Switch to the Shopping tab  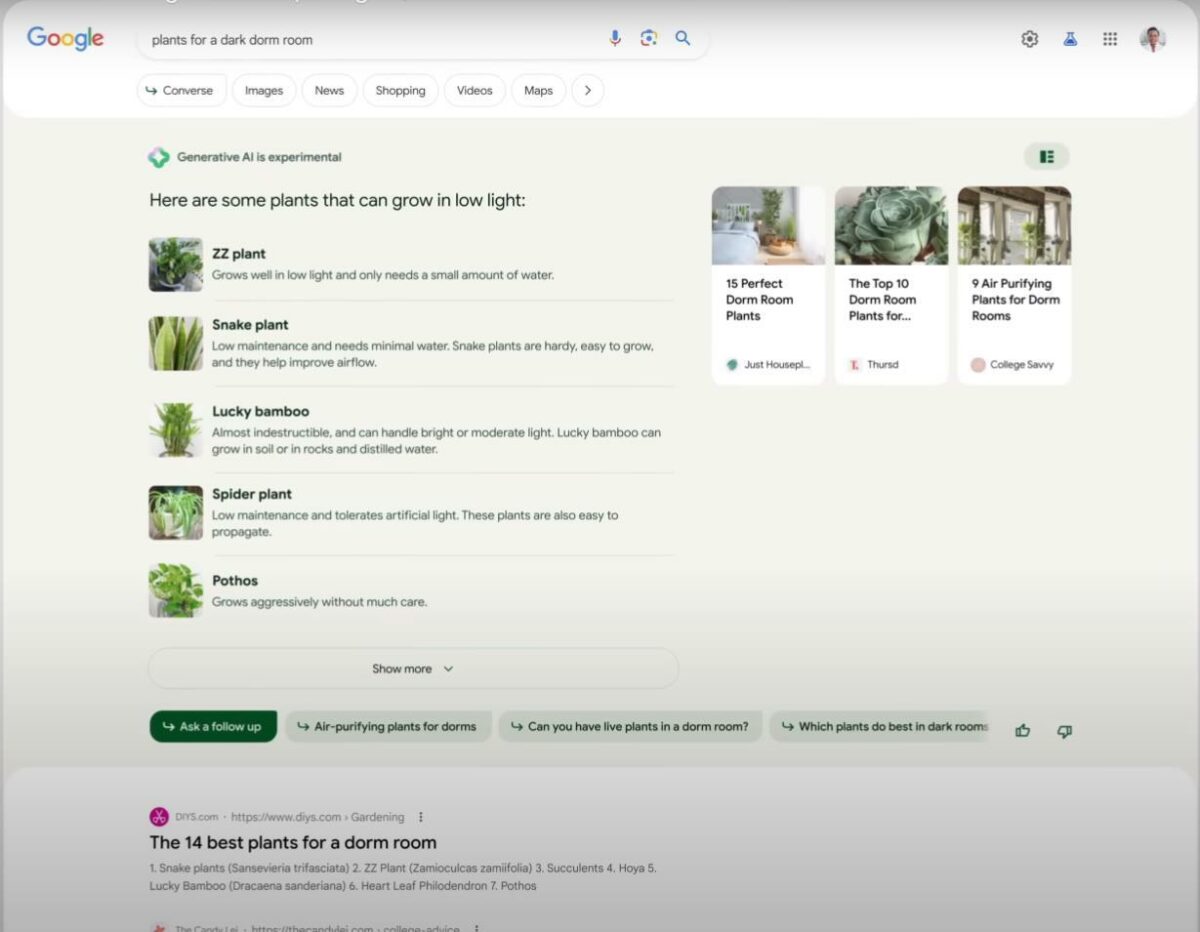400,91
